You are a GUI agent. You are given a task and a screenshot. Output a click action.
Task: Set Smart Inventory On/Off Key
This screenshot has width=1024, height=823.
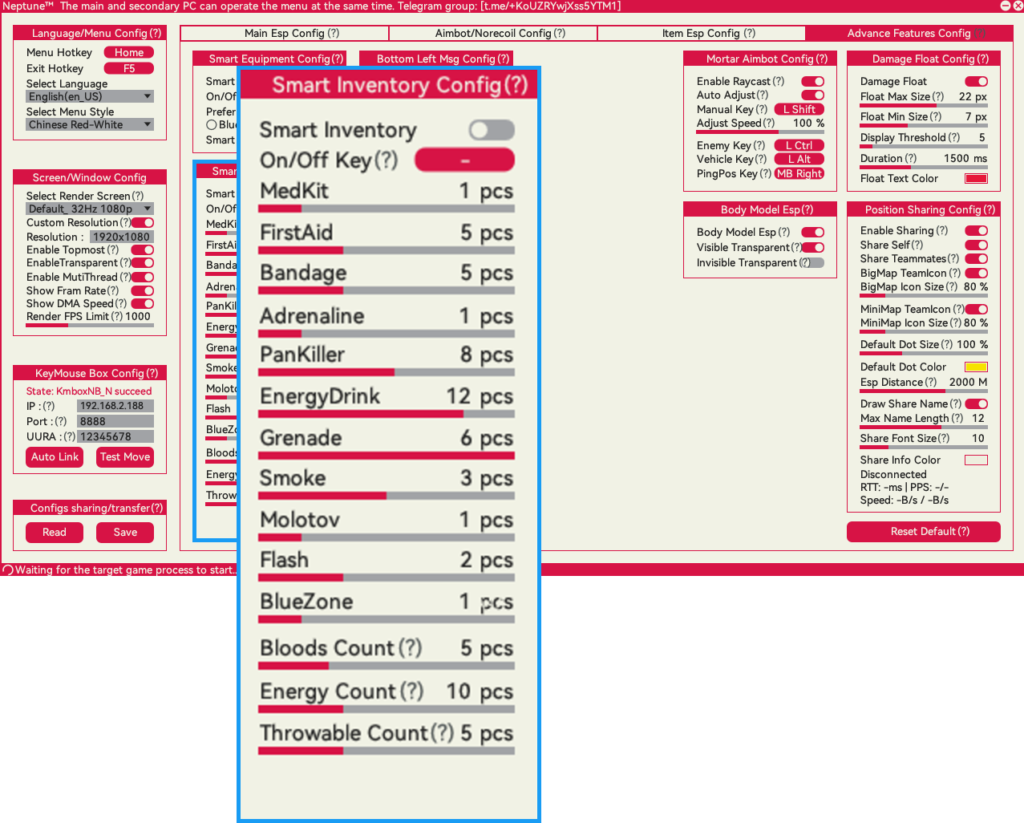point(464,160)
